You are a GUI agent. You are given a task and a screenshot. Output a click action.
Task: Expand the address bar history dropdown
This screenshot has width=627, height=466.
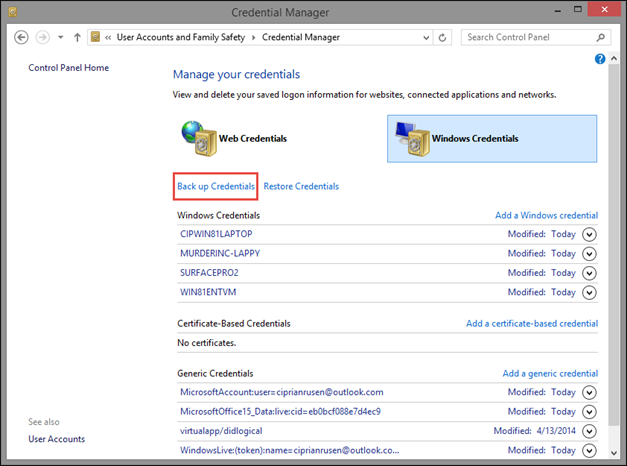tap(426, 38)
